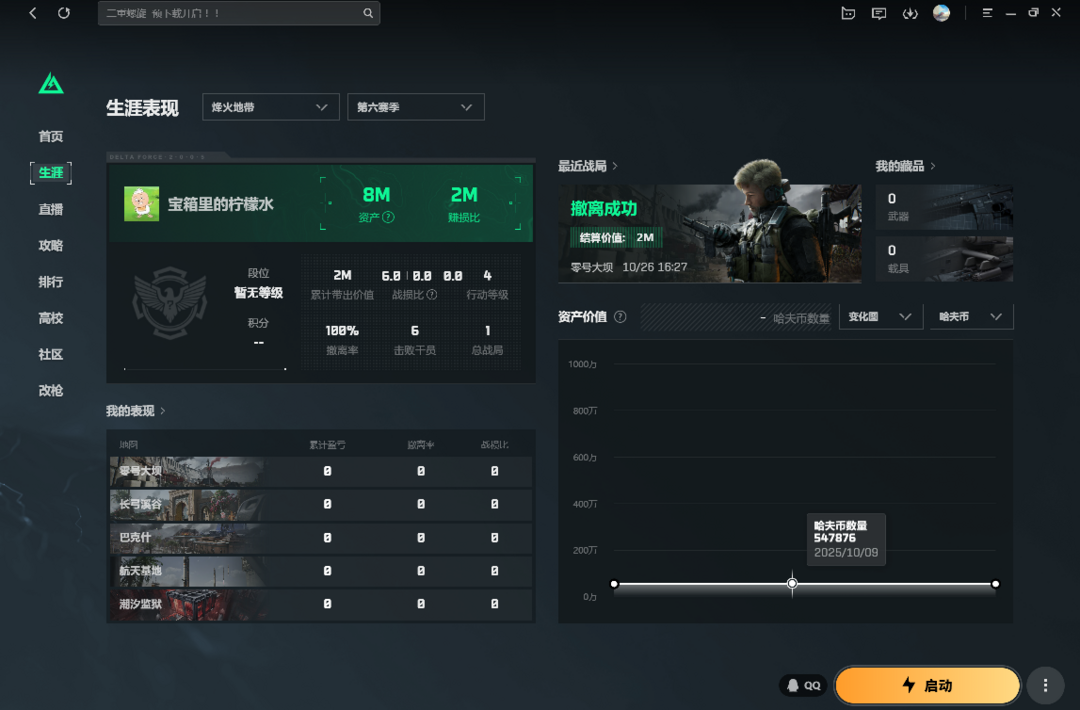Viewport: 1080px width, 710px height.
Task: Go to 首页 in the sidebar
Action: (x=51, y=137)
